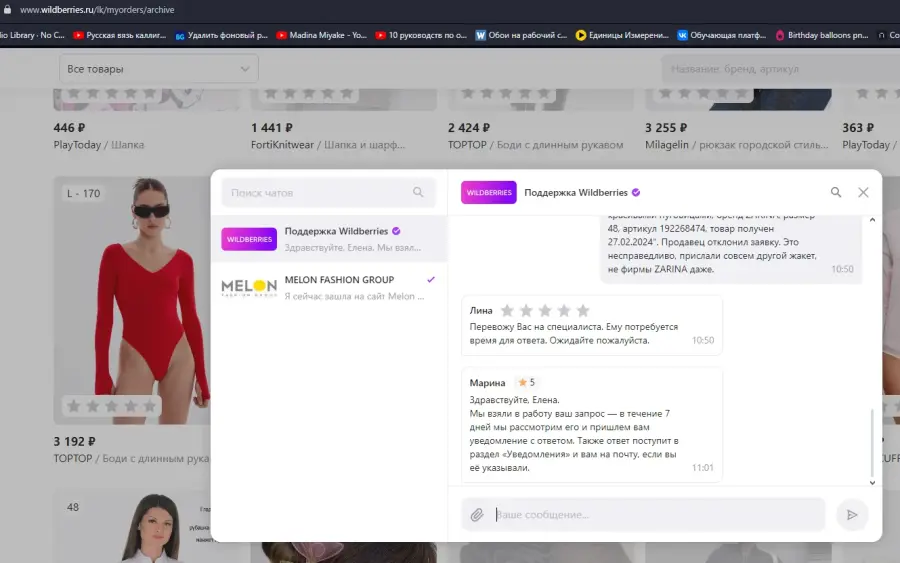This screenshot has height=563, width=900.
Task: Open Обучающая платформа VK bookmark
Action: tap(722, 35)
